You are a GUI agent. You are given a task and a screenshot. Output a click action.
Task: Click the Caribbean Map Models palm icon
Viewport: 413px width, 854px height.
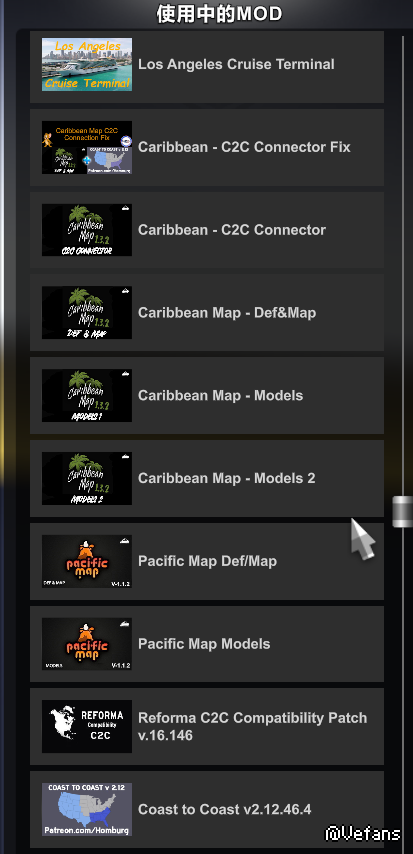coord(87,395)
